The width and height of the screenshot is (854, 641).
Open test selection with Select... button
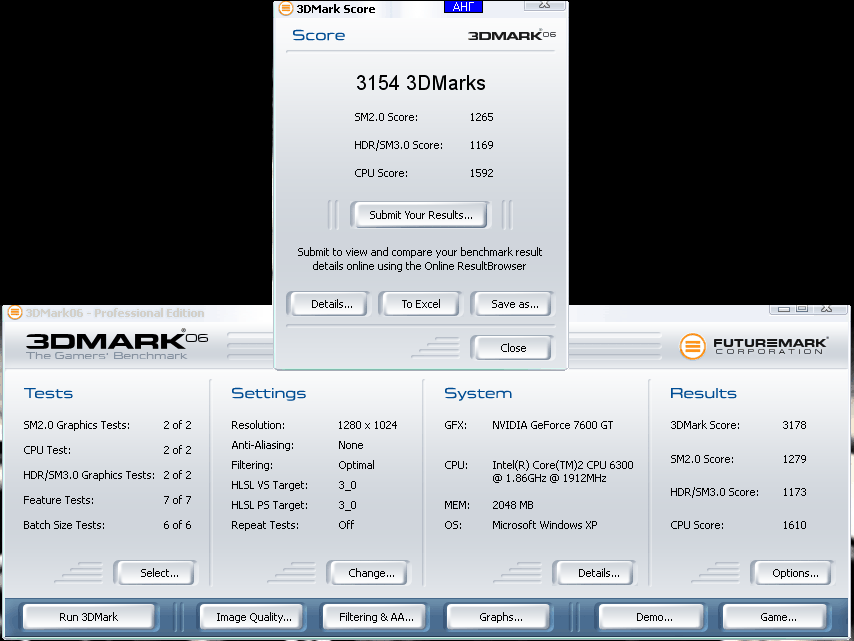pyautogui.click(x=158, y=573)
